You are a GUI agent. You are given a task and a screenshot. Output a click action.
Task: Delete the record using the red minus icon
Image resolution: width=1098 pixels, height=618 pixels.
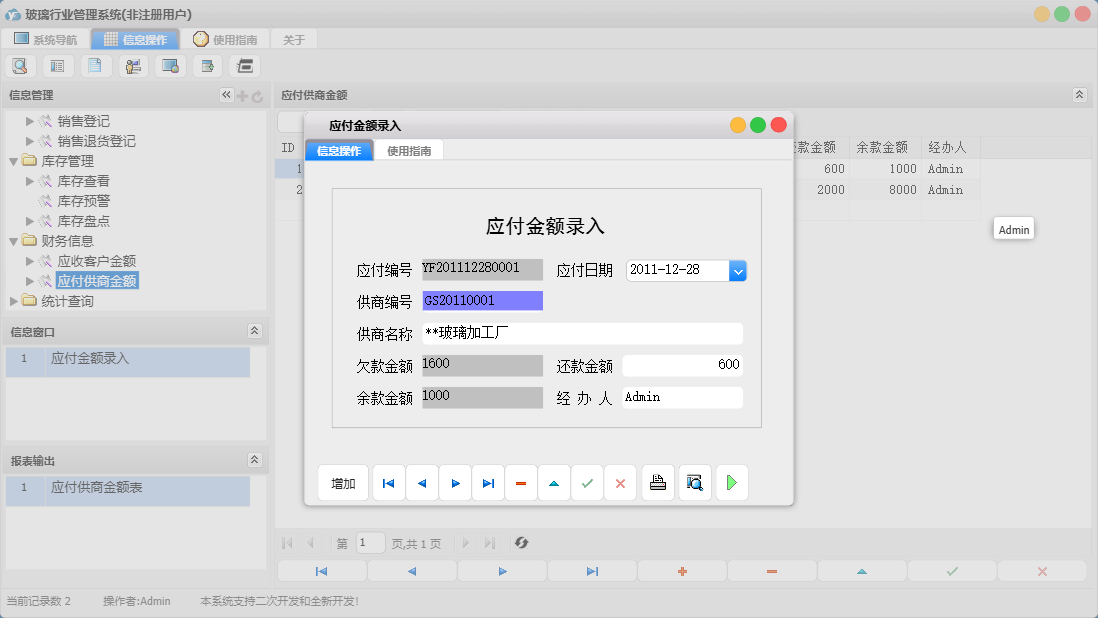pos(521,482)
